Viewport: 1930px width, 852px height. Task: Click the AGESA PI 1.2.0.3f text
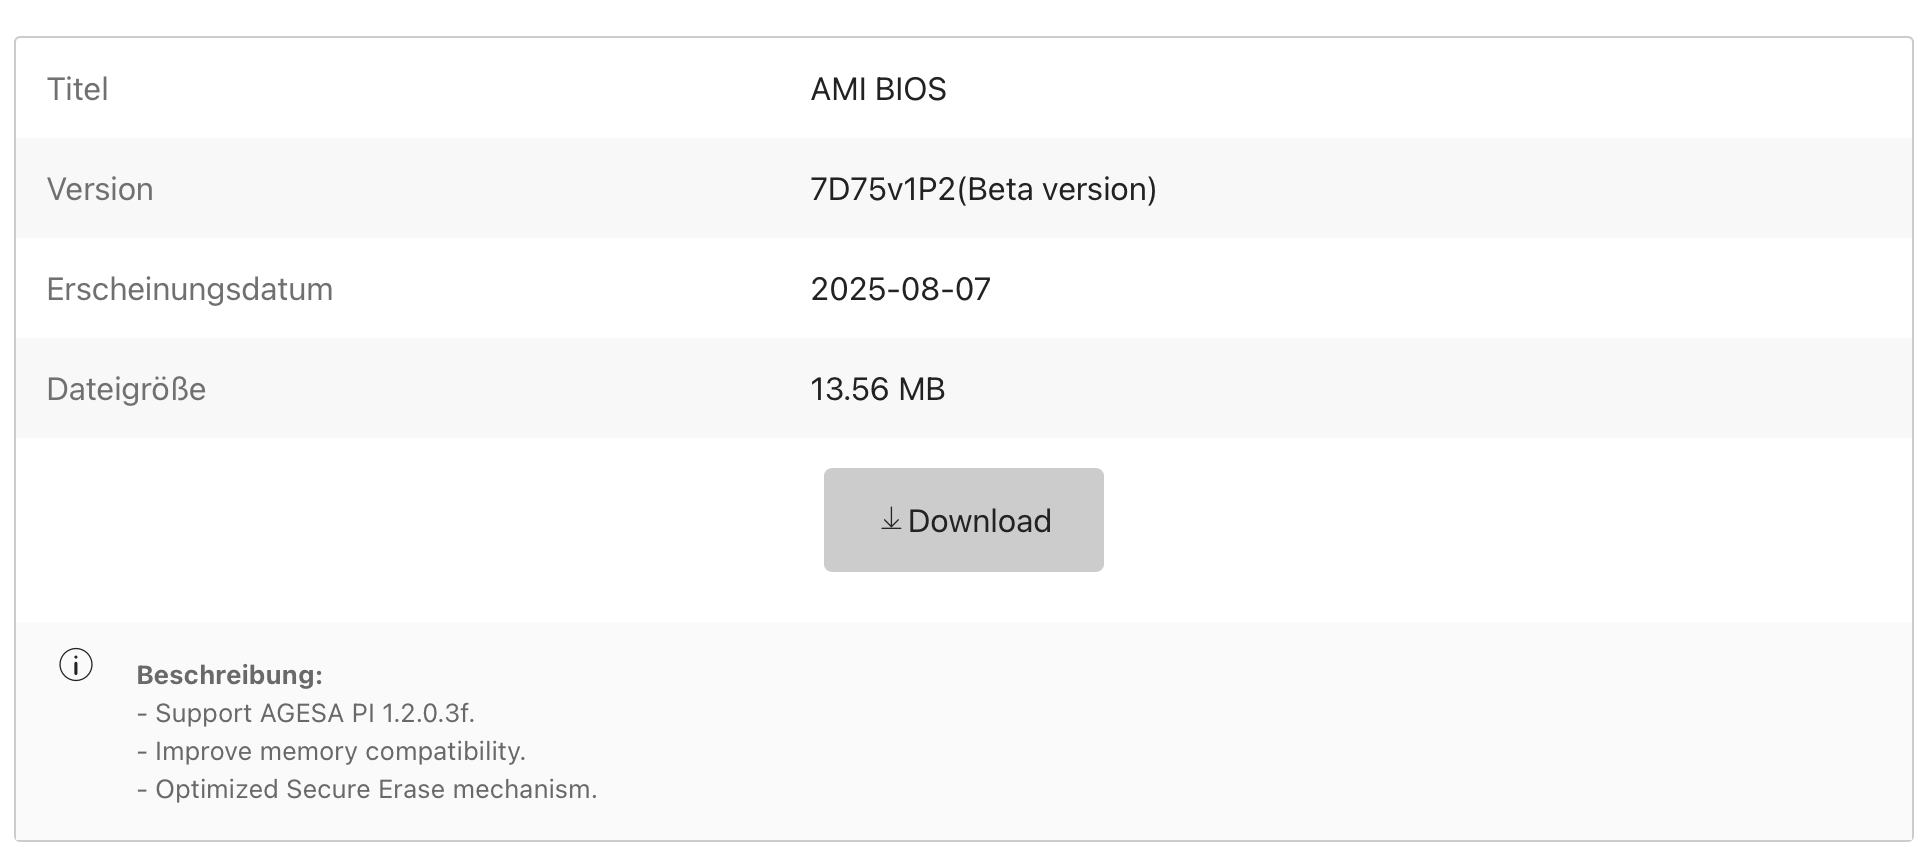(366, 713)
